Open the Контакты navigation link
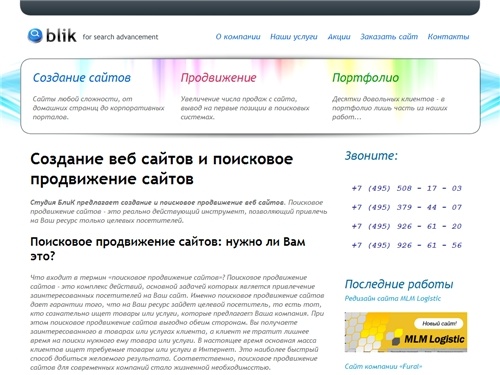 click(448, 37)
